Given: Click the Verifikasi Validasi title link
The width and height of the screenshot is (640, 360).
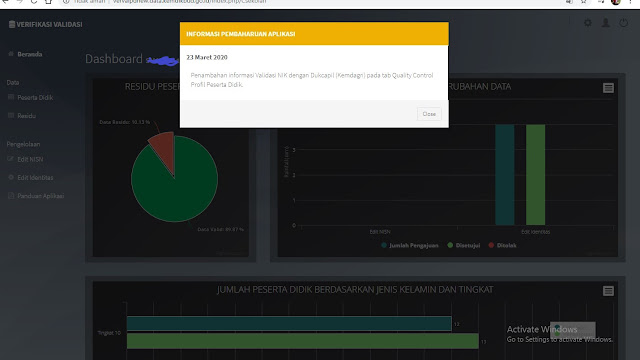Looking at the screenshot, I should pyautogui.click(x=49, y=24).
